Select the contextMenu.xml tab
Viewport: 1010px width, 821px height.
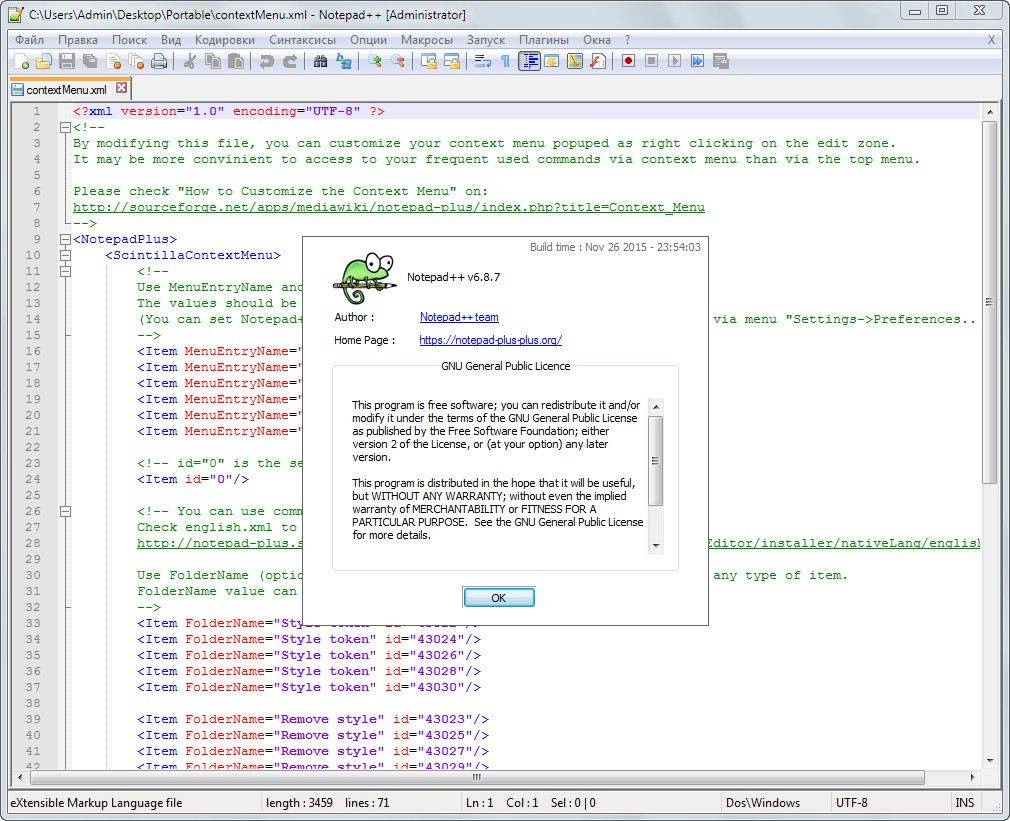pyautogui.click(x=66, y=90)
